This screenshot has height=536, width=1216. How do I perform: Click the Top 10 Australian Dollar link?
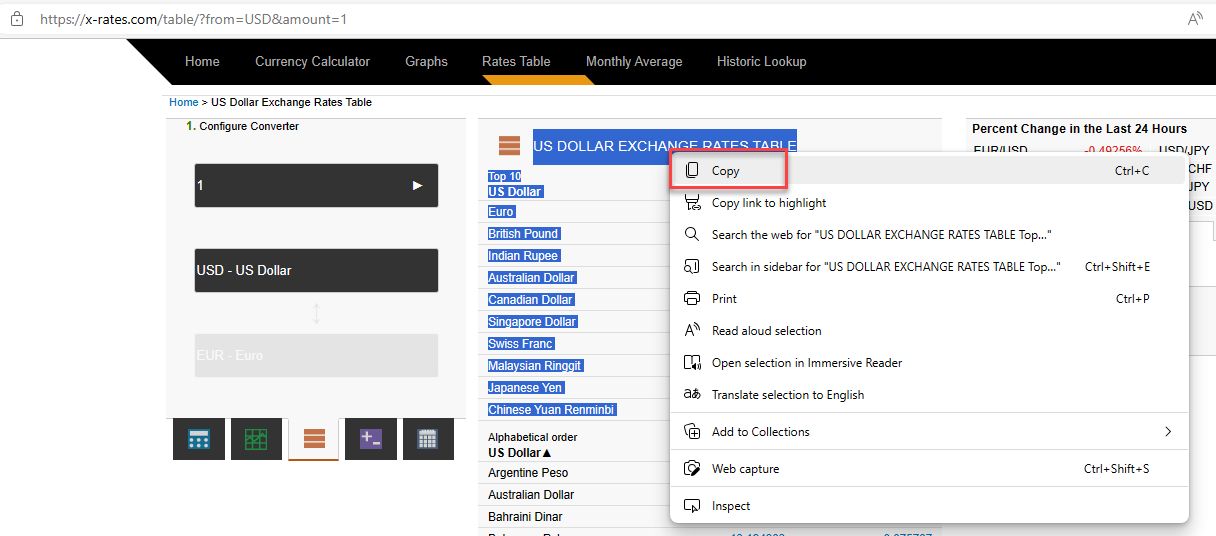(532, 278)
